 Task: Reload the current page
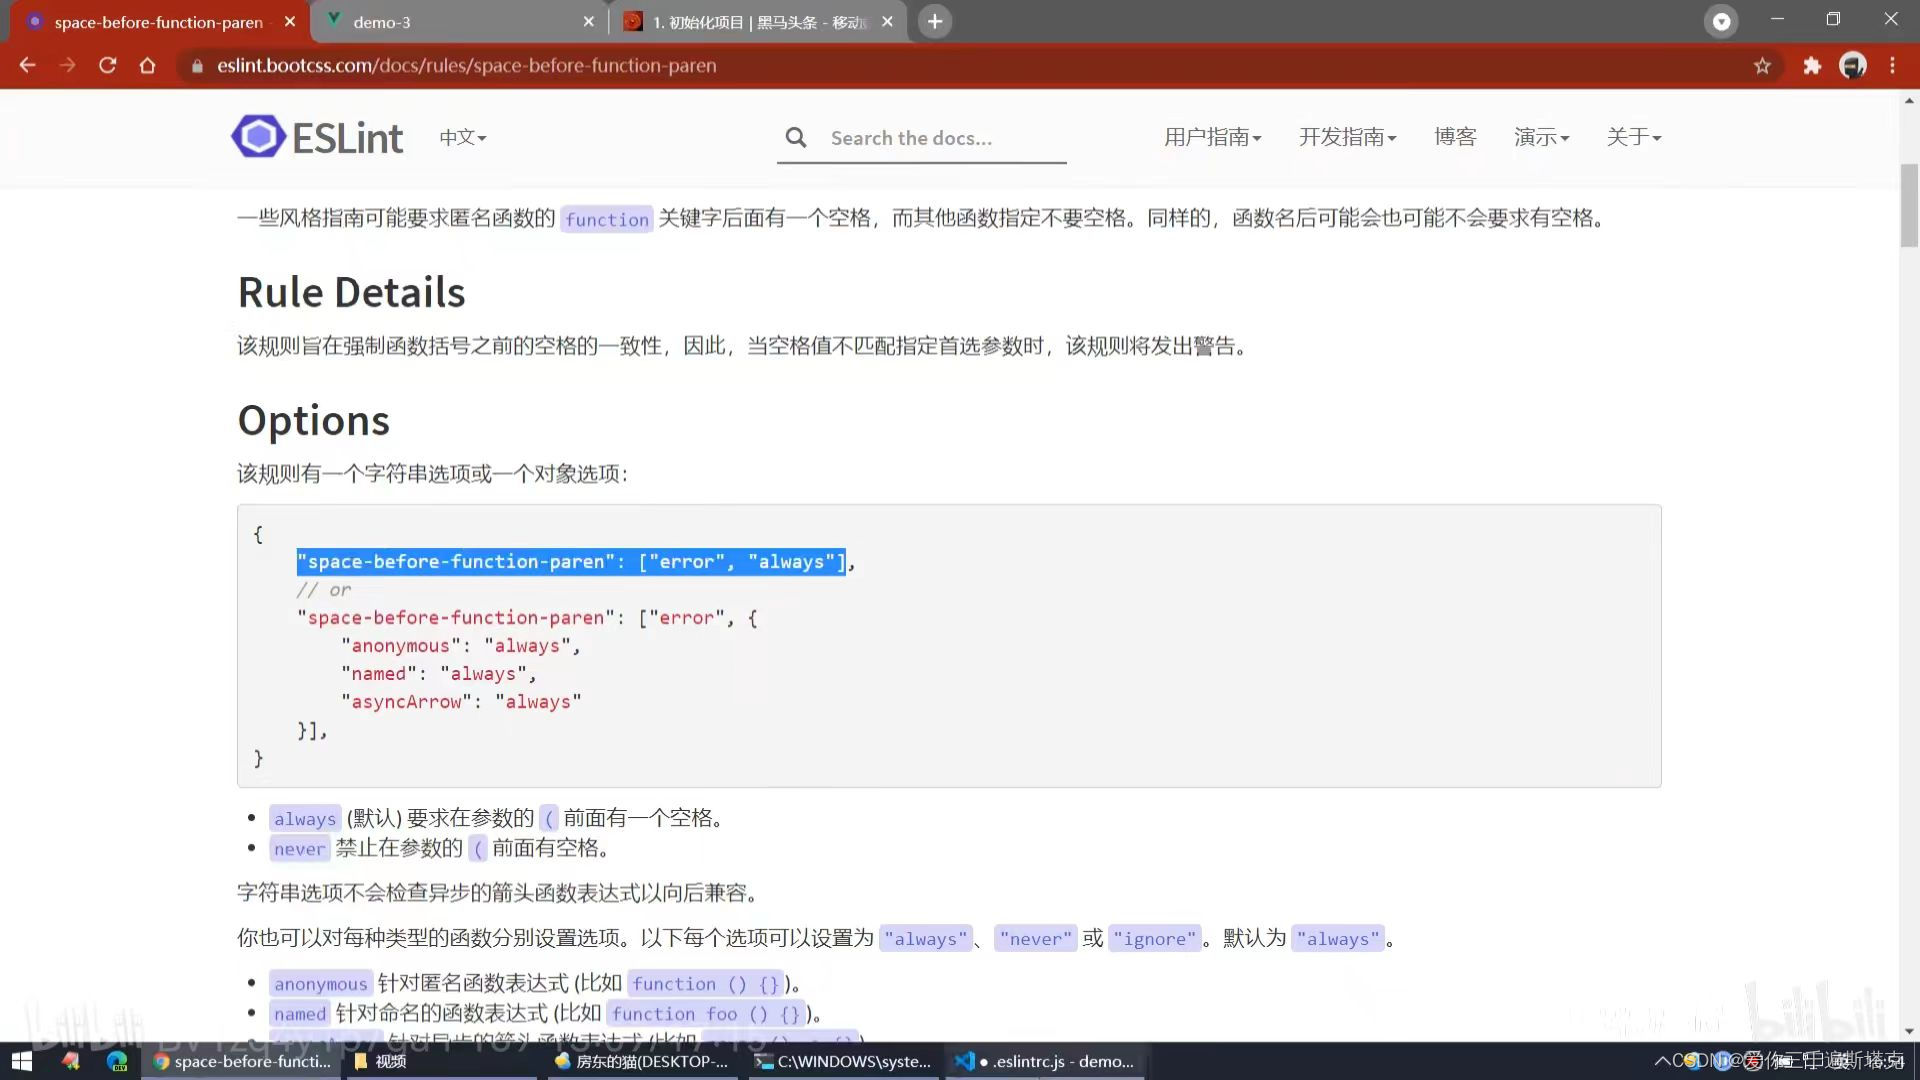click(x=107, y=65)
